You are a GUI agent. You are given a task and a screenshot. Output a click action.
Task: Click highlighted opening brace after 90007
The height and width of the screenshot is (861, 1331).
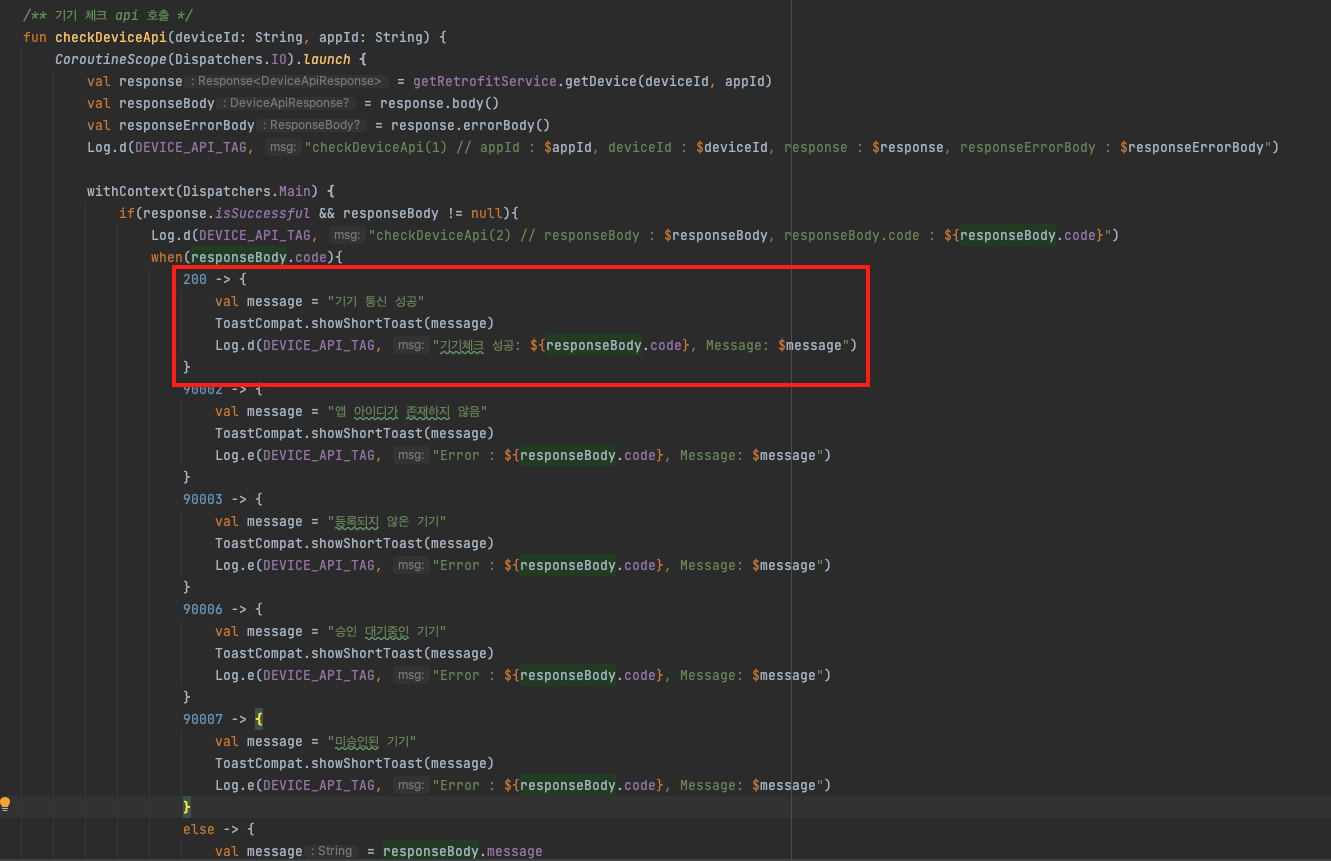point(258,719)
